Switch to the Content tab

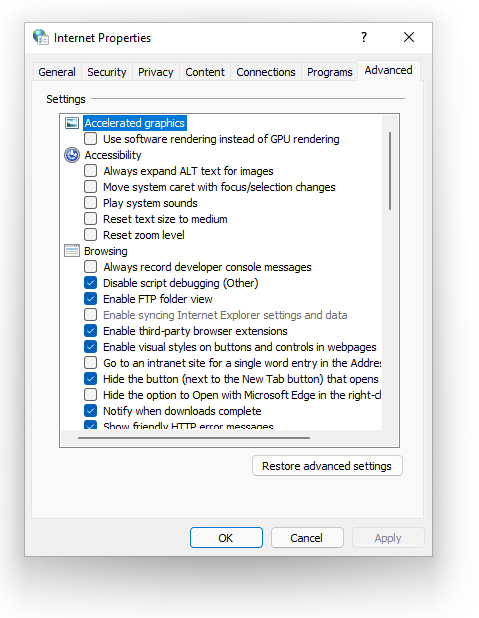click(205, 72)
